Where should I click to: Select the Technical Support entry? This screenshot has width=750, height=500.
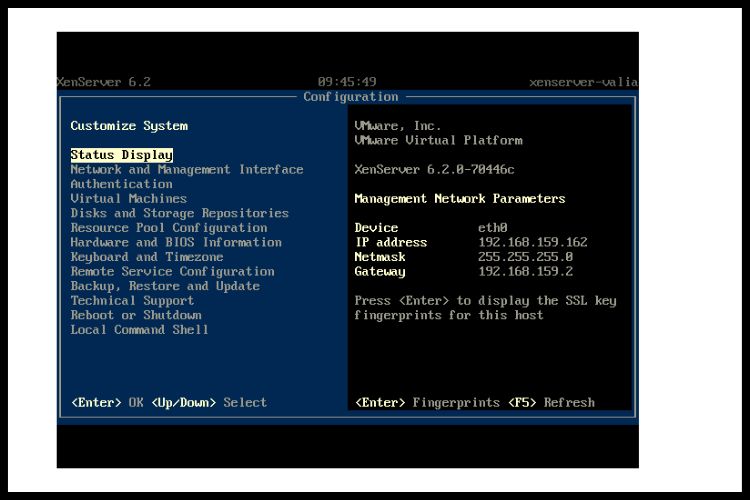(132, 300)
